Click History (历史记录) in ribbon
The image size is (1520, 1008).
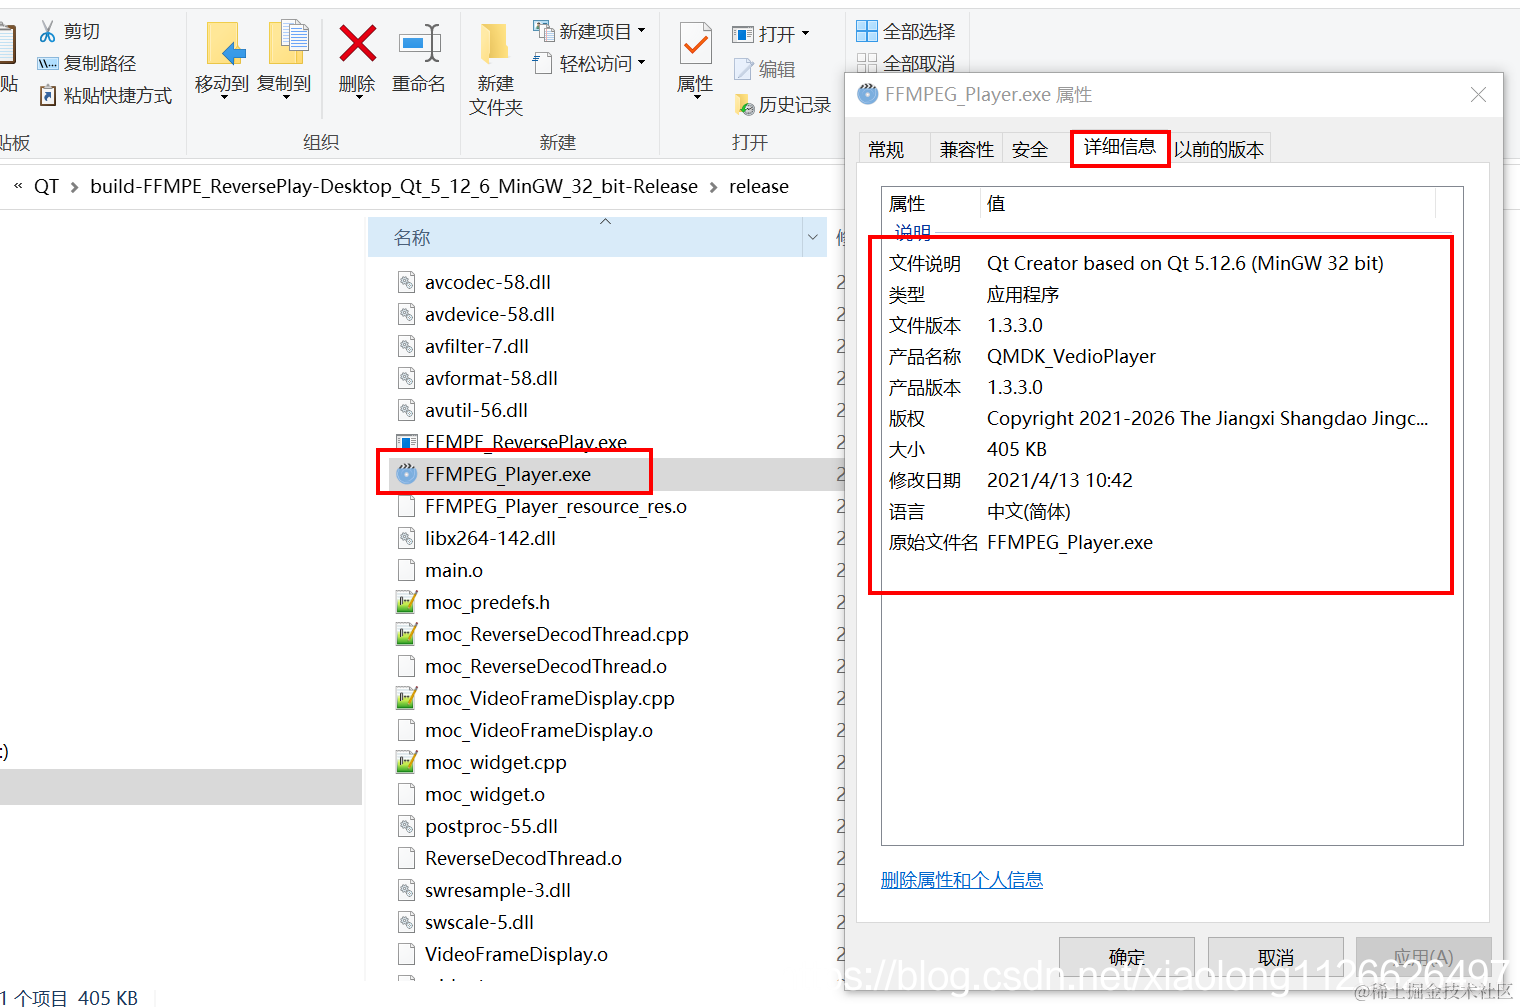pos(783,105)
